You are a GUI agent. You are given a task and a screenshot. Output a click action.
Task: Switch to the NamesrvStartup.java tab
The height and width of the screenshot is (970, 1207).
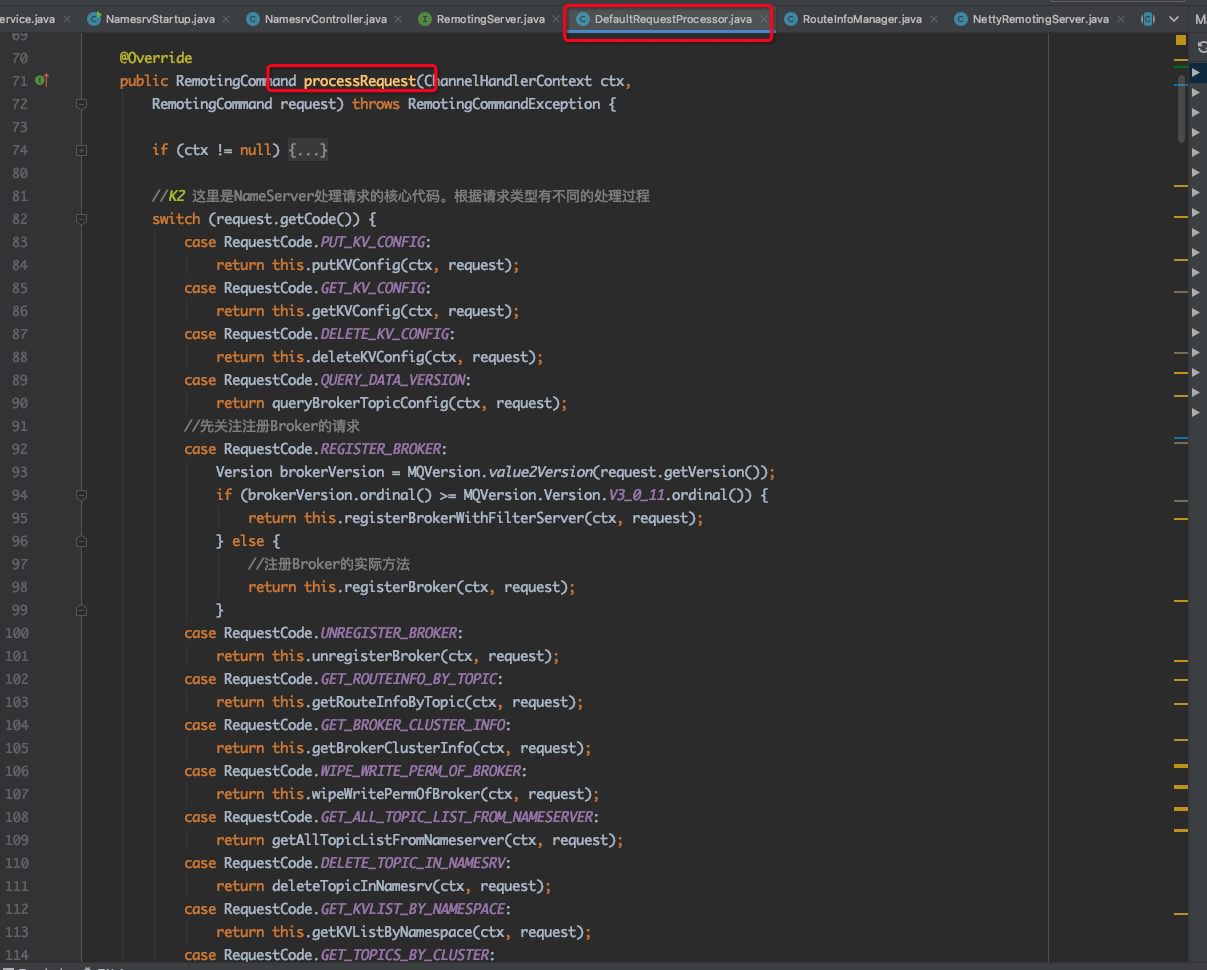[x=160, y=19]
